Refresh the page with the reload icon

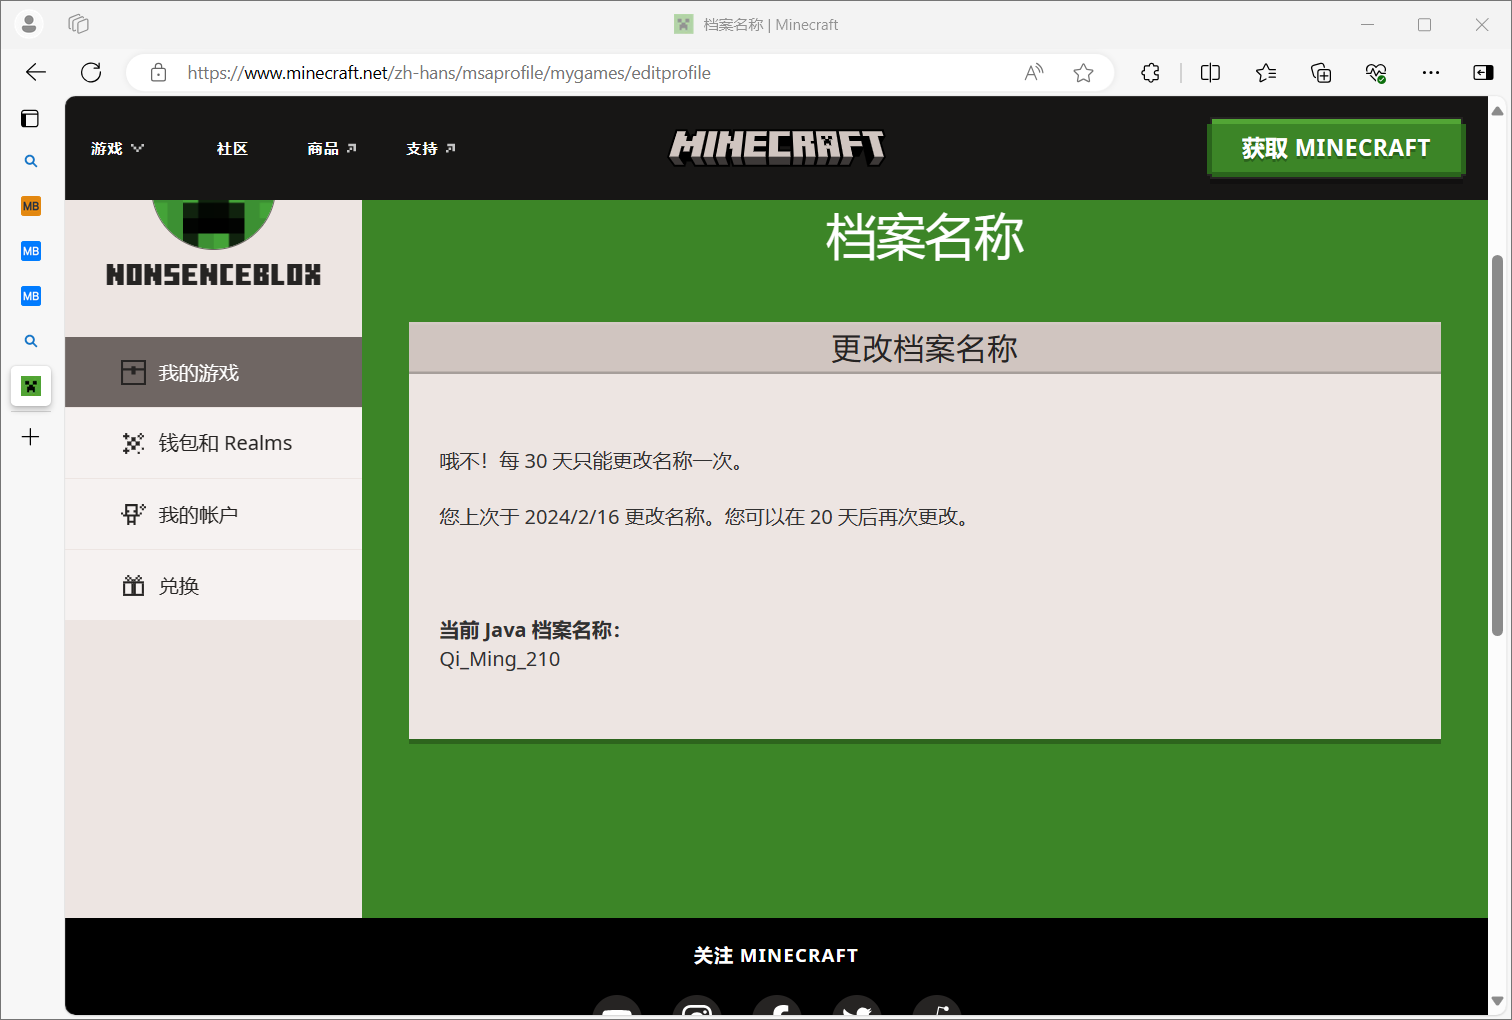pos(91,72)
